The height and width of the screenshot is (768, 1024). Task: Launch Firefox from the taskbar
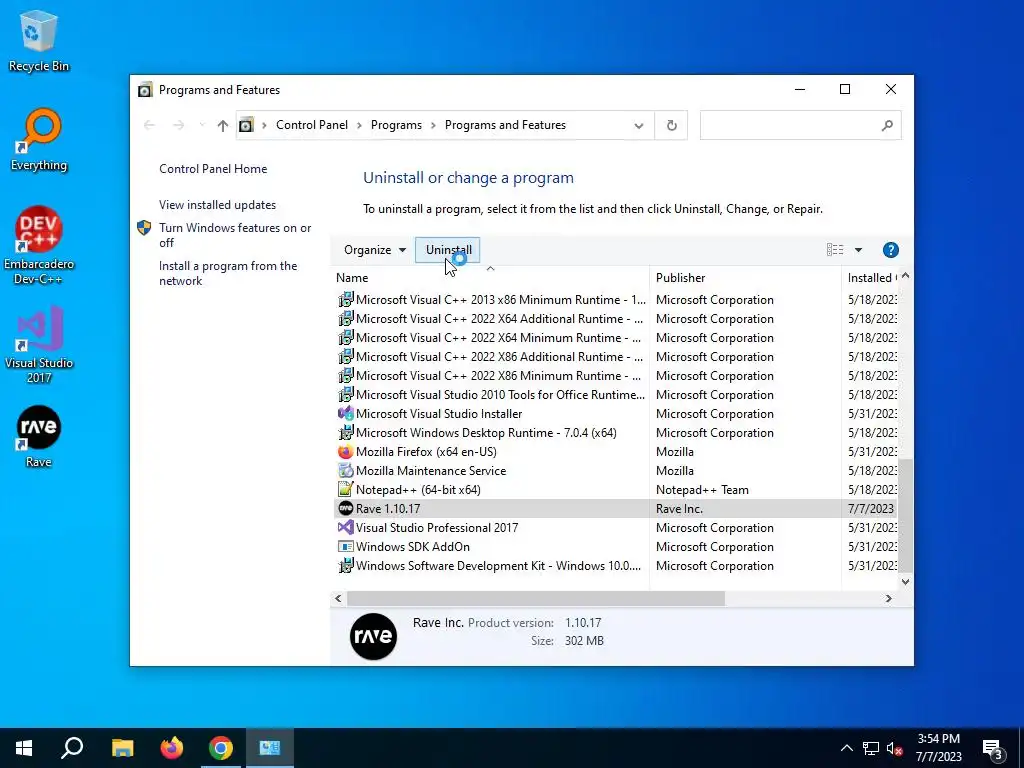pos(172,748)
